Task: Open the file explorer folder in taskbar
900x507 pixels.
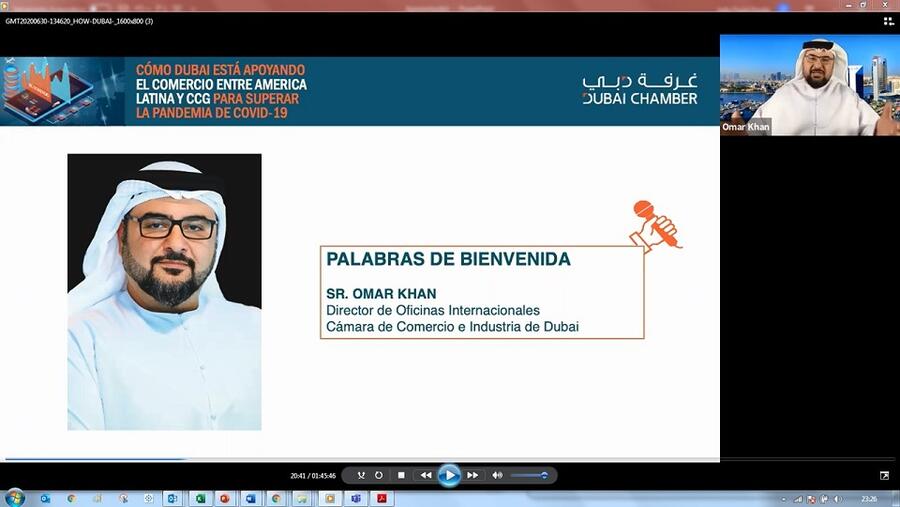Action: [x=302, y=498]
